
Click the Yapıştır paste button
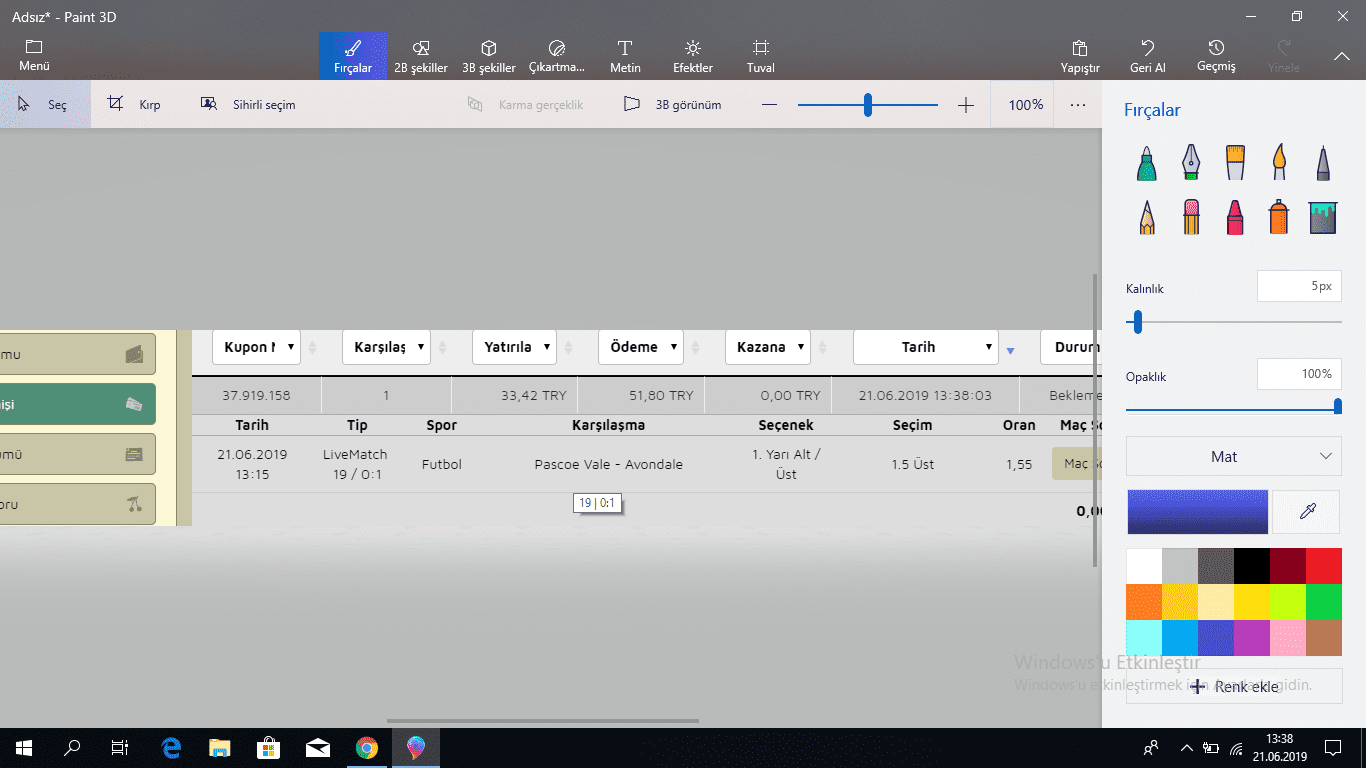click(x=1080, y=56)
